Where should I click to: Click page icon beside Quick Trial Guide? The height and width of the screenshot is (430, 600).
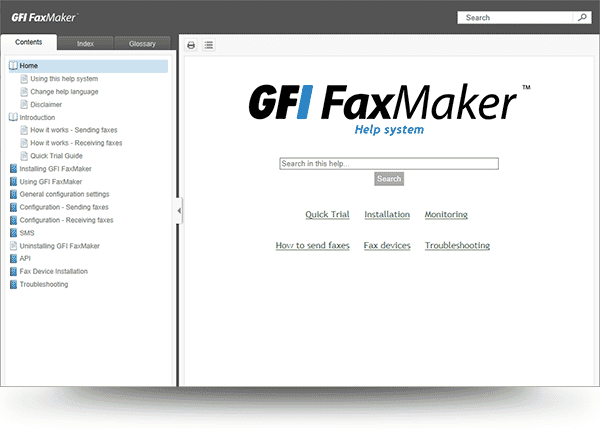click(x=24, y=156)
